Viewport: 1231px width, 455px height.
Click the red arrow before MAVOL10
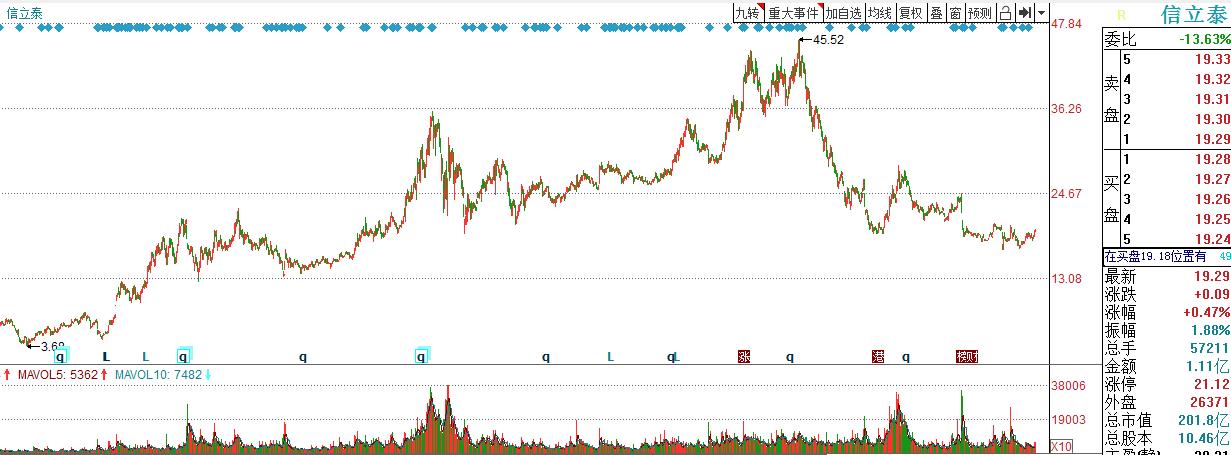(104, 376)
